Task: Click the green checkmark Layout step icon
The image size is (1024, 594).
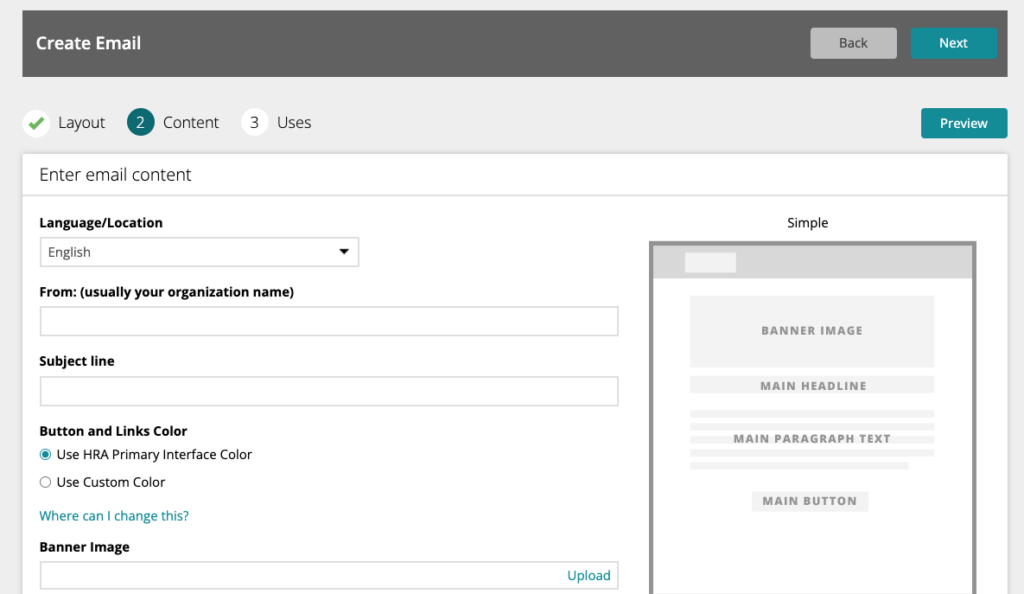Action: coord(37,123)
